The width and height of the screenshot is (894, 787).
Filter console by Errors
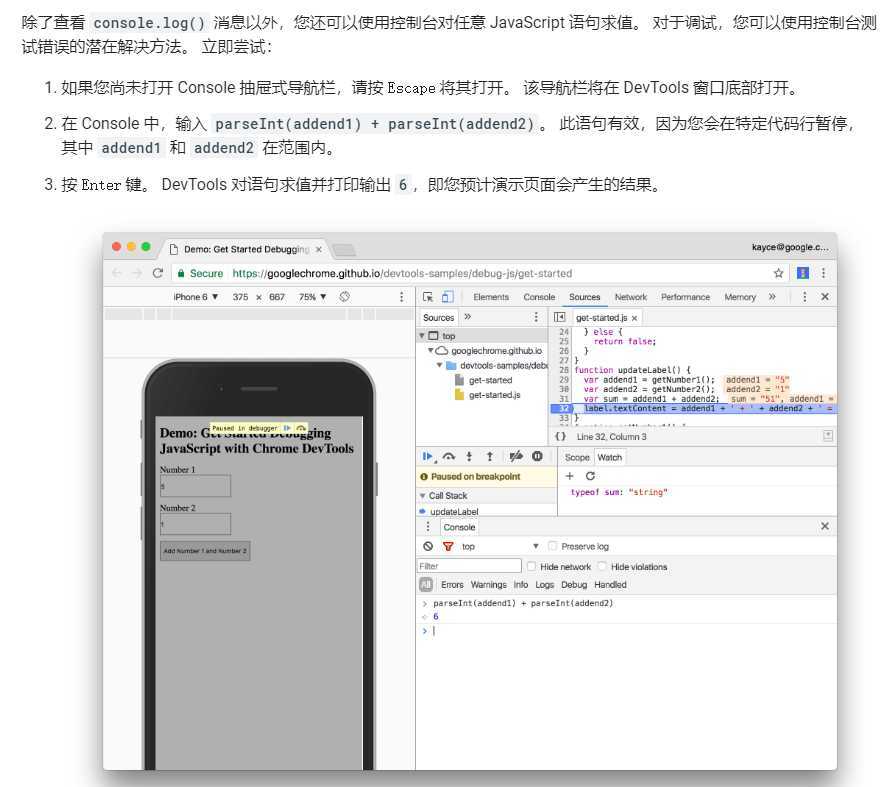pos(452,585)
